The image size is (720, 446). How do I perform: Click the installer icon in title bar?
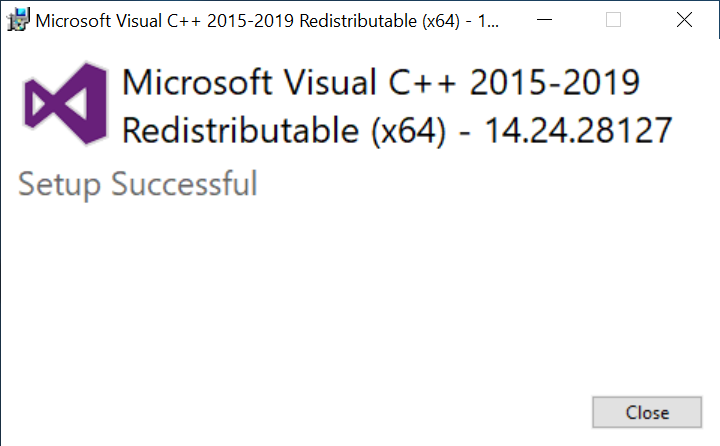(18, 19)
